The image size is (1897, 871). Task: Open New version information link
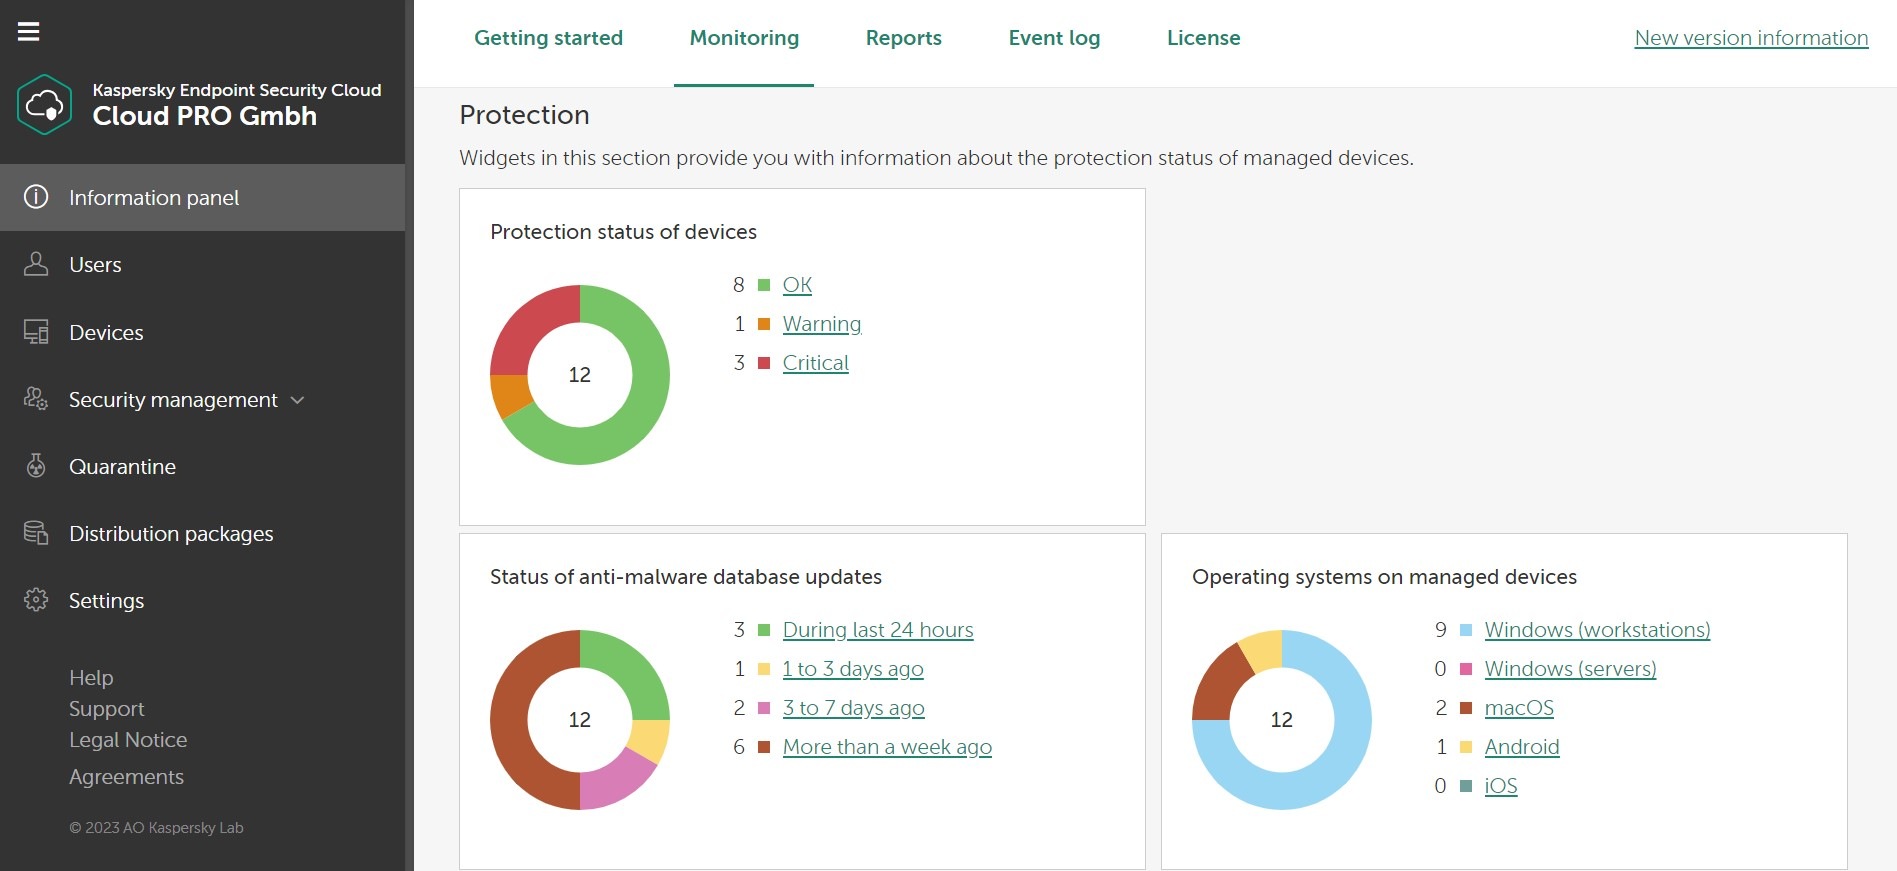pos(1750,38)
